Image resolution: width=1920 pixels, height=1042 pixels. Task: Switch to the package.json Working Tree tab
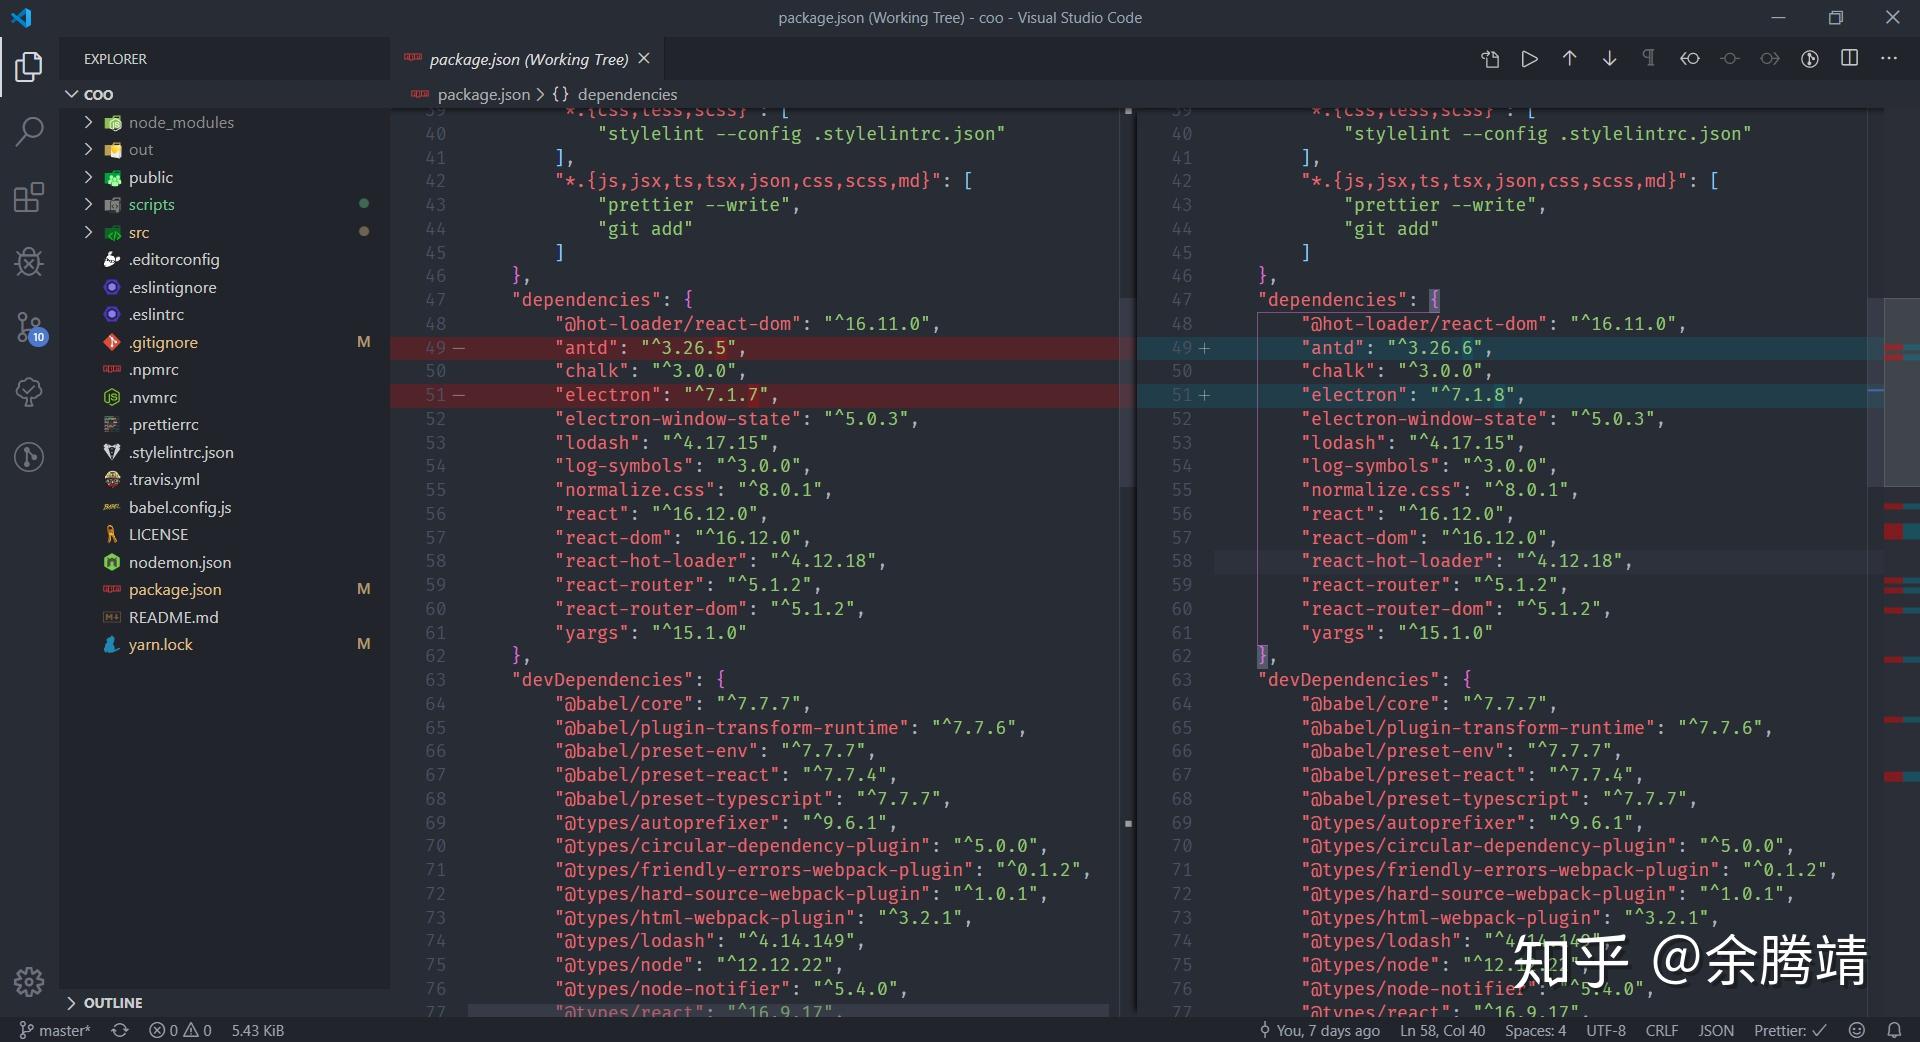click(x=529, y=59)
